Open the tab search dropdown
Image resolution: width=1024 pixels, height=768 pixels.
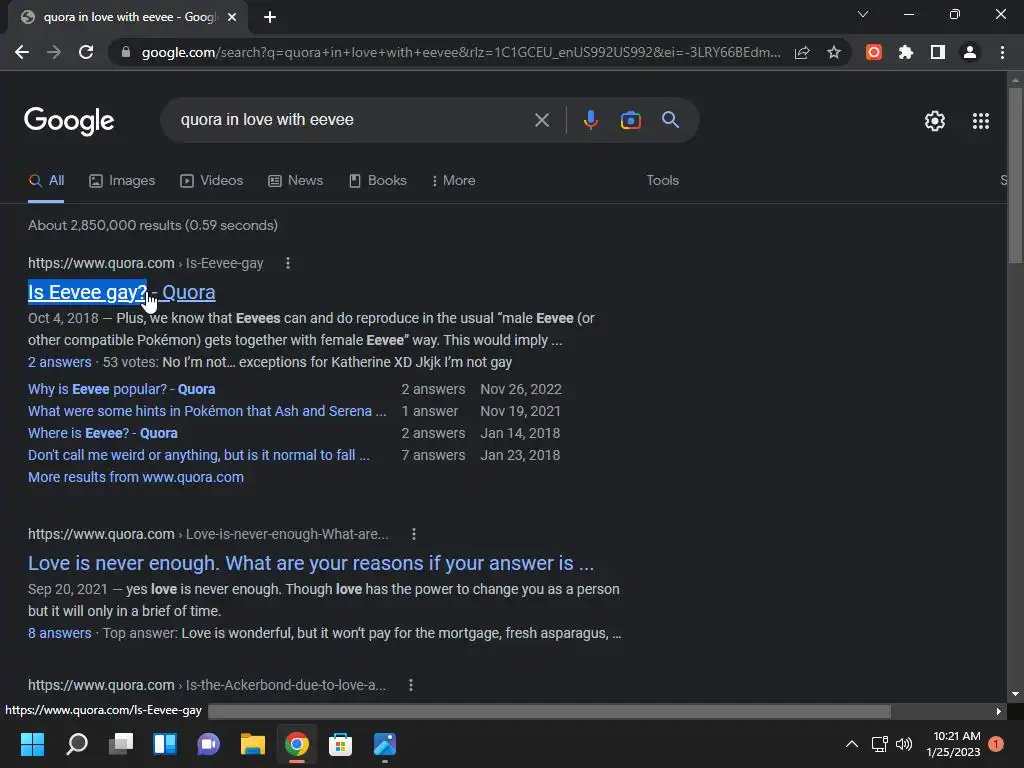pos(862,14)
